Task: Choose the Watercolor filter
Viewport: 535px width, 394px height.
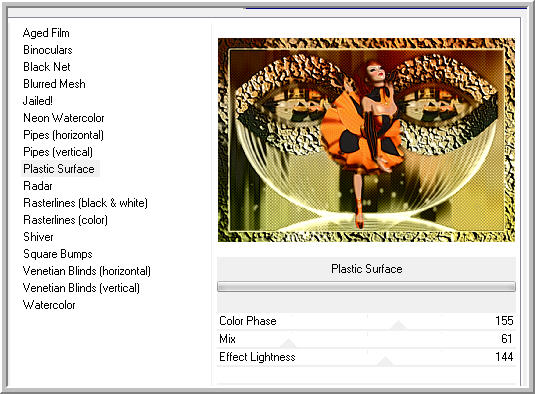Action: [x=49, y=305]
